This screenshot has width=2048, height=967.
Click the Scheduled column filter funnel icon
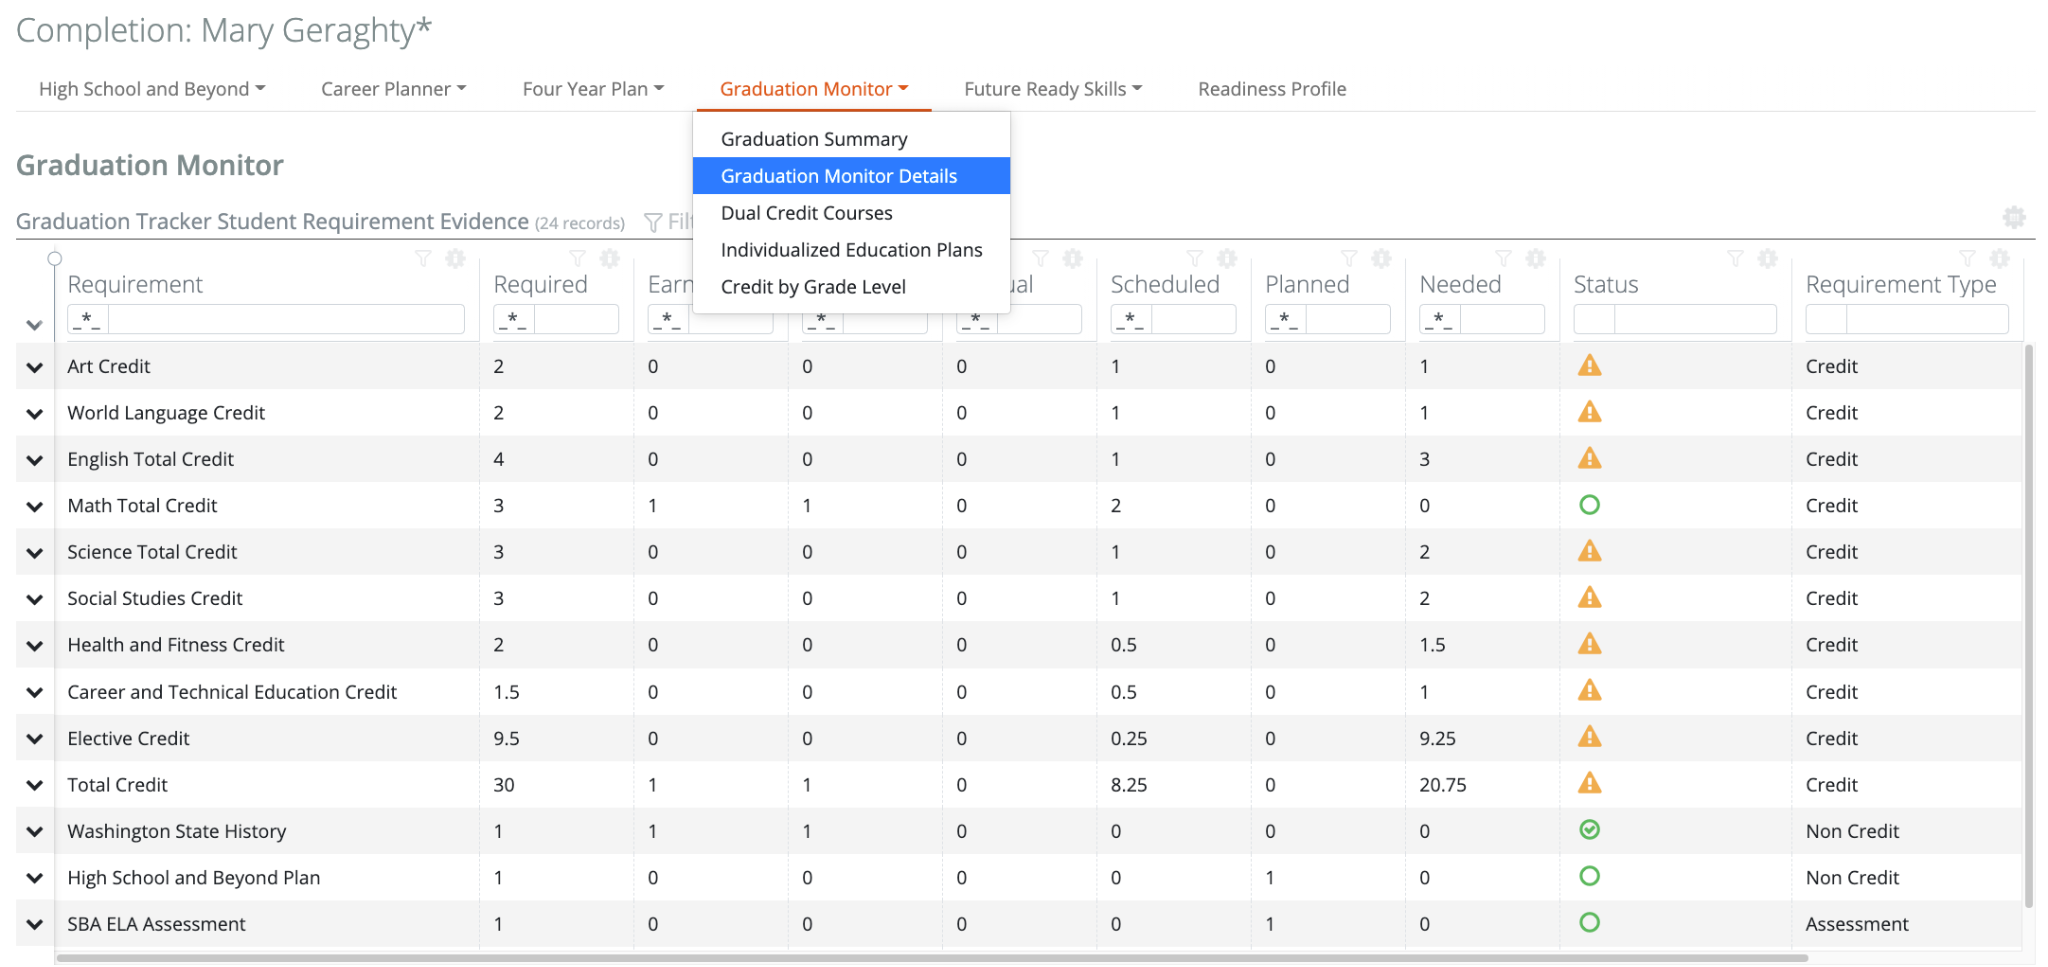tap(1195, 259)
